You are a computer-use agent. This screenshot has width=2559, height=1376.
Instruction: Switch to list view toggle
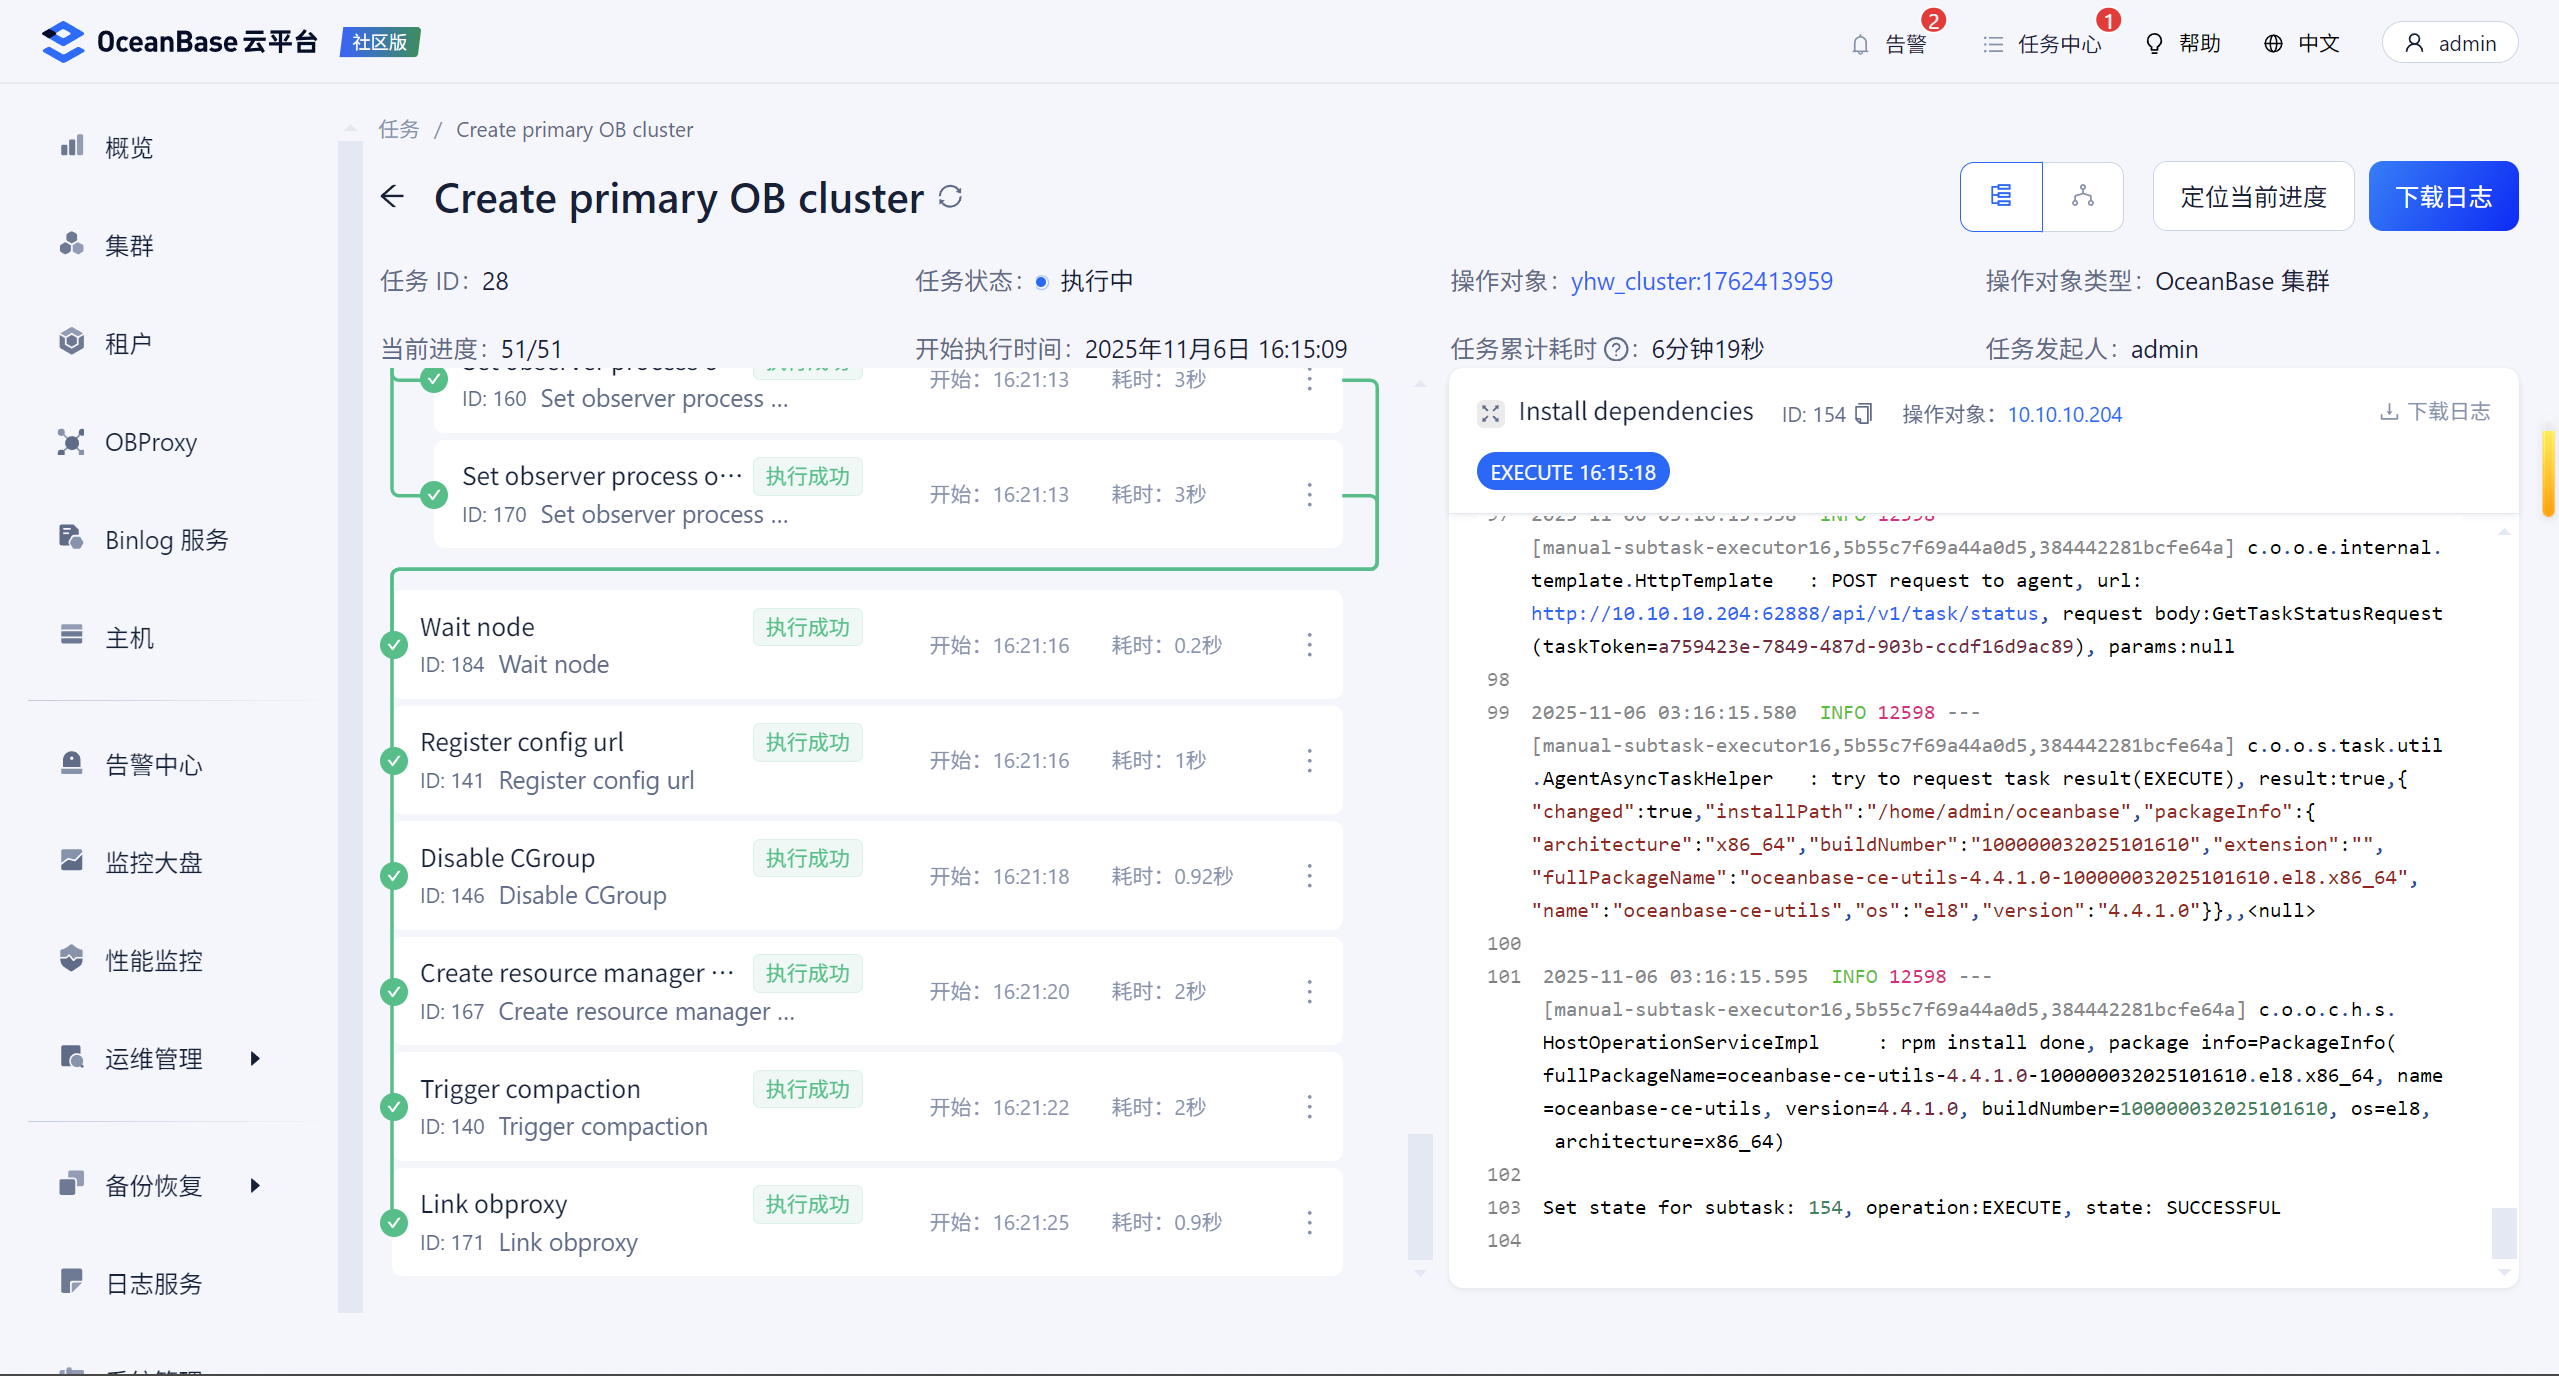2001,196
